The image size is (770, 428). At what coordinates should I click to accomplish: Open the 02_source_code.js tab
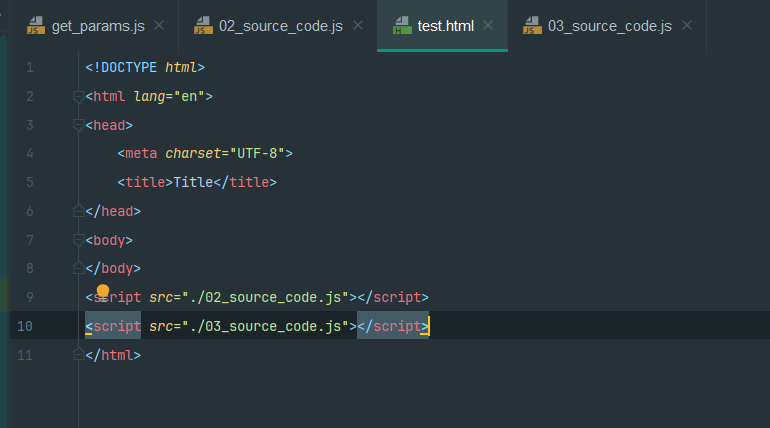pyautogui.click(x=280, y=26)
